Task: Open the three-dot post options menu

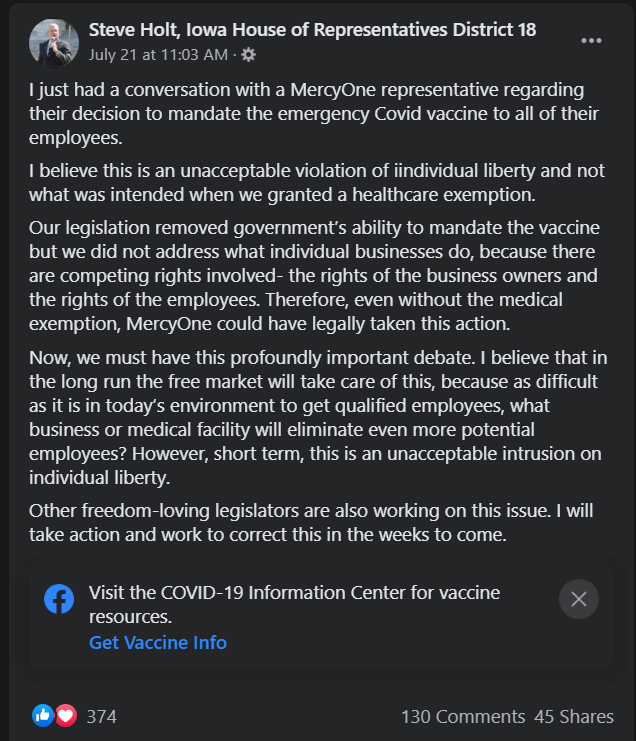Action: (x=591, y=41)
